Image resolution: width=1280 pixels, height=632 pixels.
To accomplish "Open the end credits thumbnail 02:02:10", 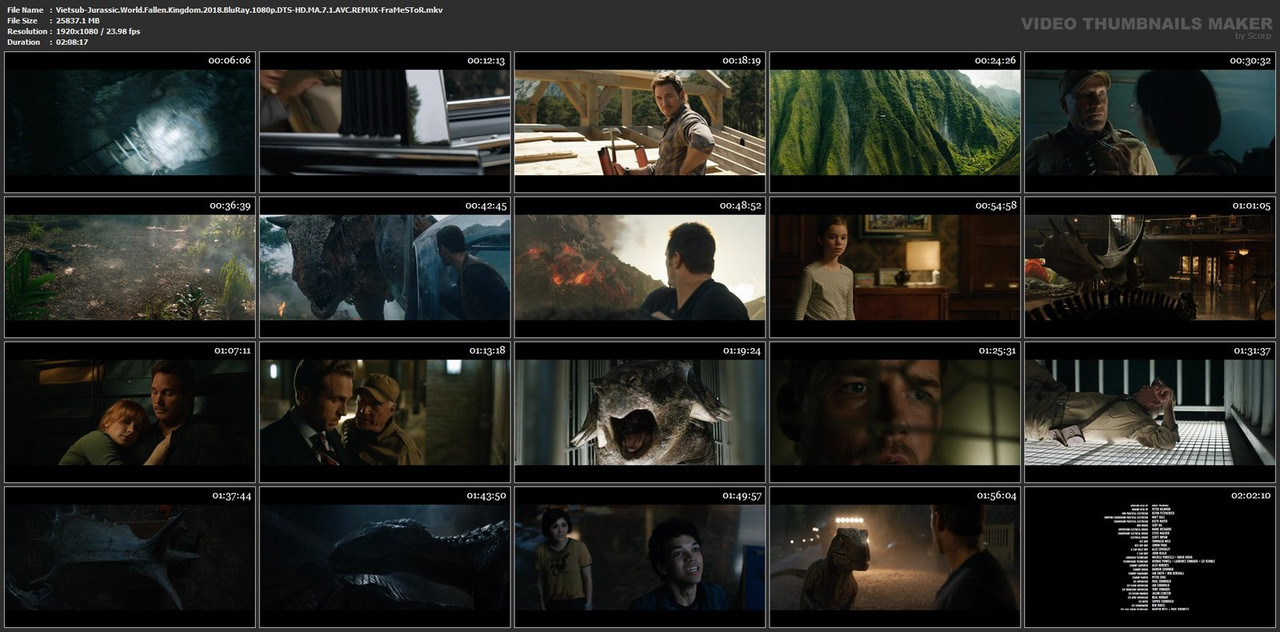I will click(x=1150, y=557).
